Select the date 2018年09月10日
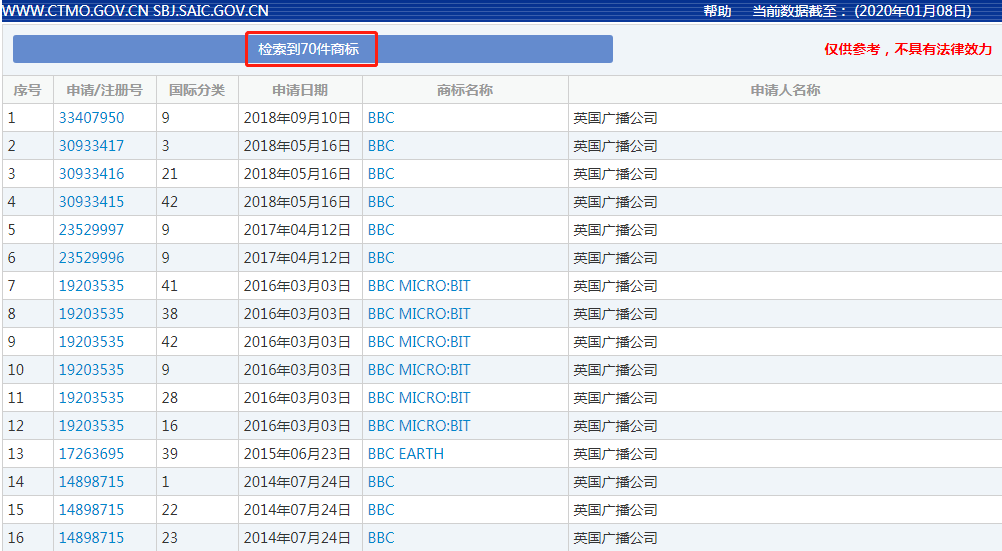Screen dimensions: 1002x551 297,118
